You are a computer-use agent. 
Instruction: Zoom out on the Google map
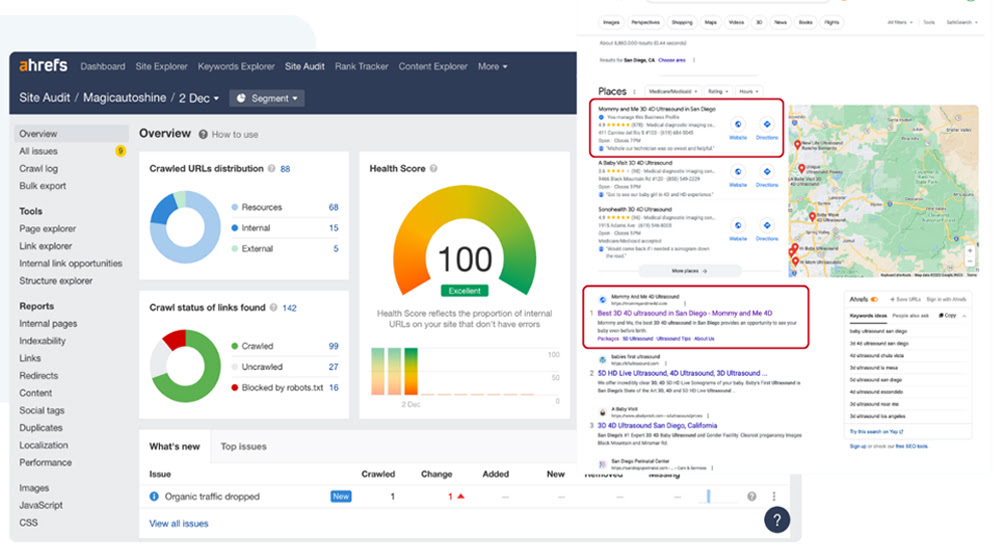970,262
